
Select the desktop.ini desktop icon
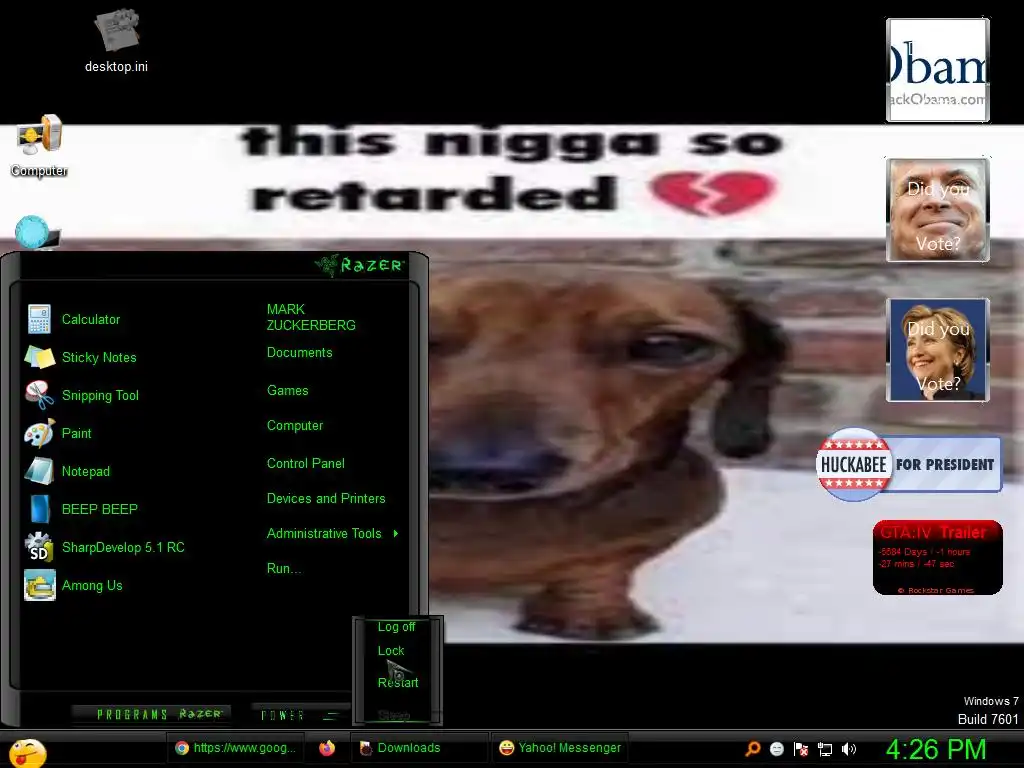(x=116, y=40)
